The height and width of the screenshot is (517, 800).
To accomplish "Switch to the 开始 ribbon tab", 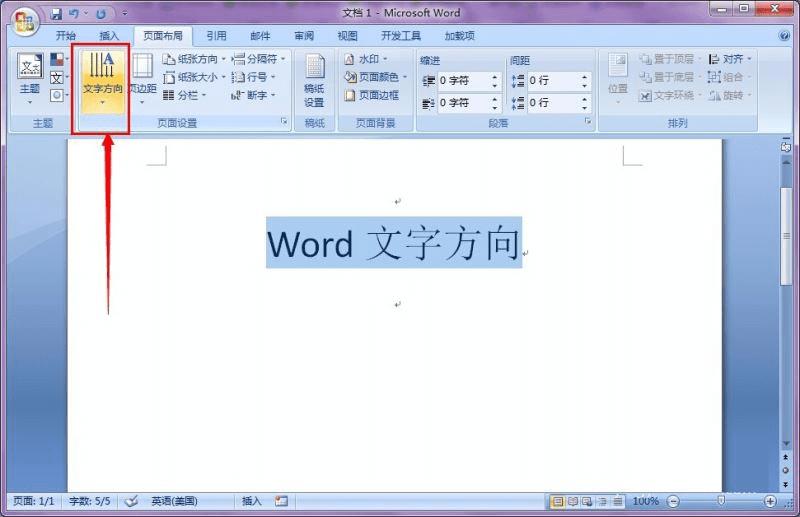I will coord(65,36).
